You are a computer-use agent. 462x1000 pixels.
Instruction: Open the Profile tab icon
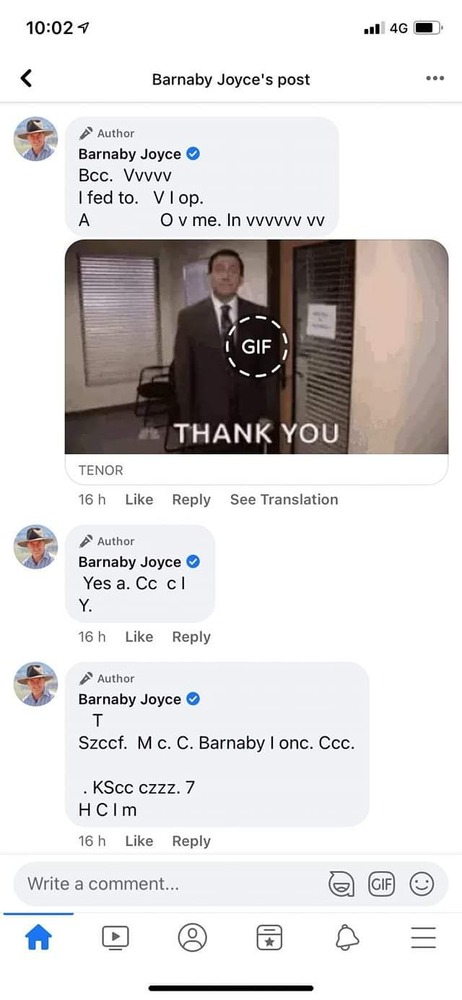point(192,938)
